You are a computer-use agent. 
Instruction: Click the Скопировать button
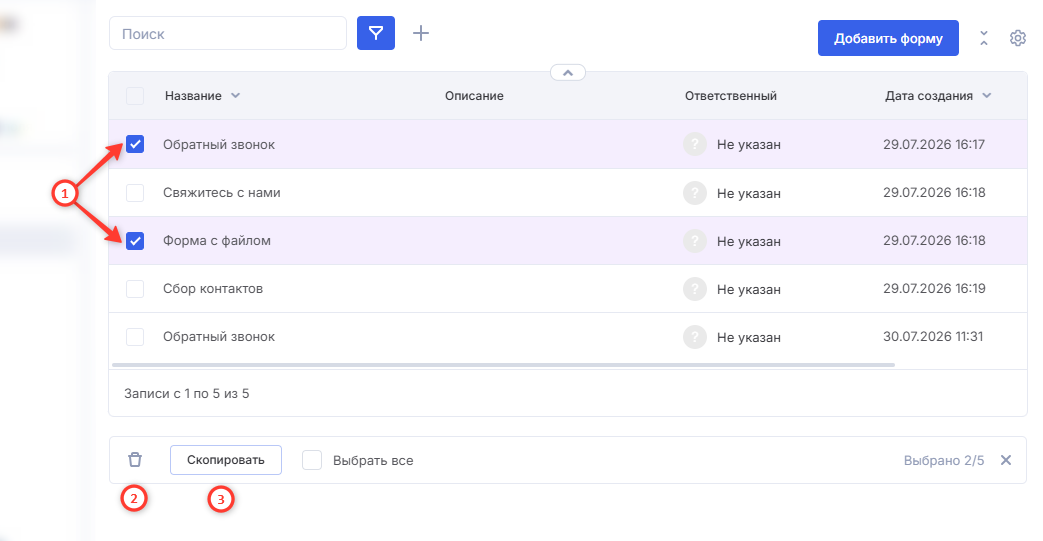click(x=225, y=460)
